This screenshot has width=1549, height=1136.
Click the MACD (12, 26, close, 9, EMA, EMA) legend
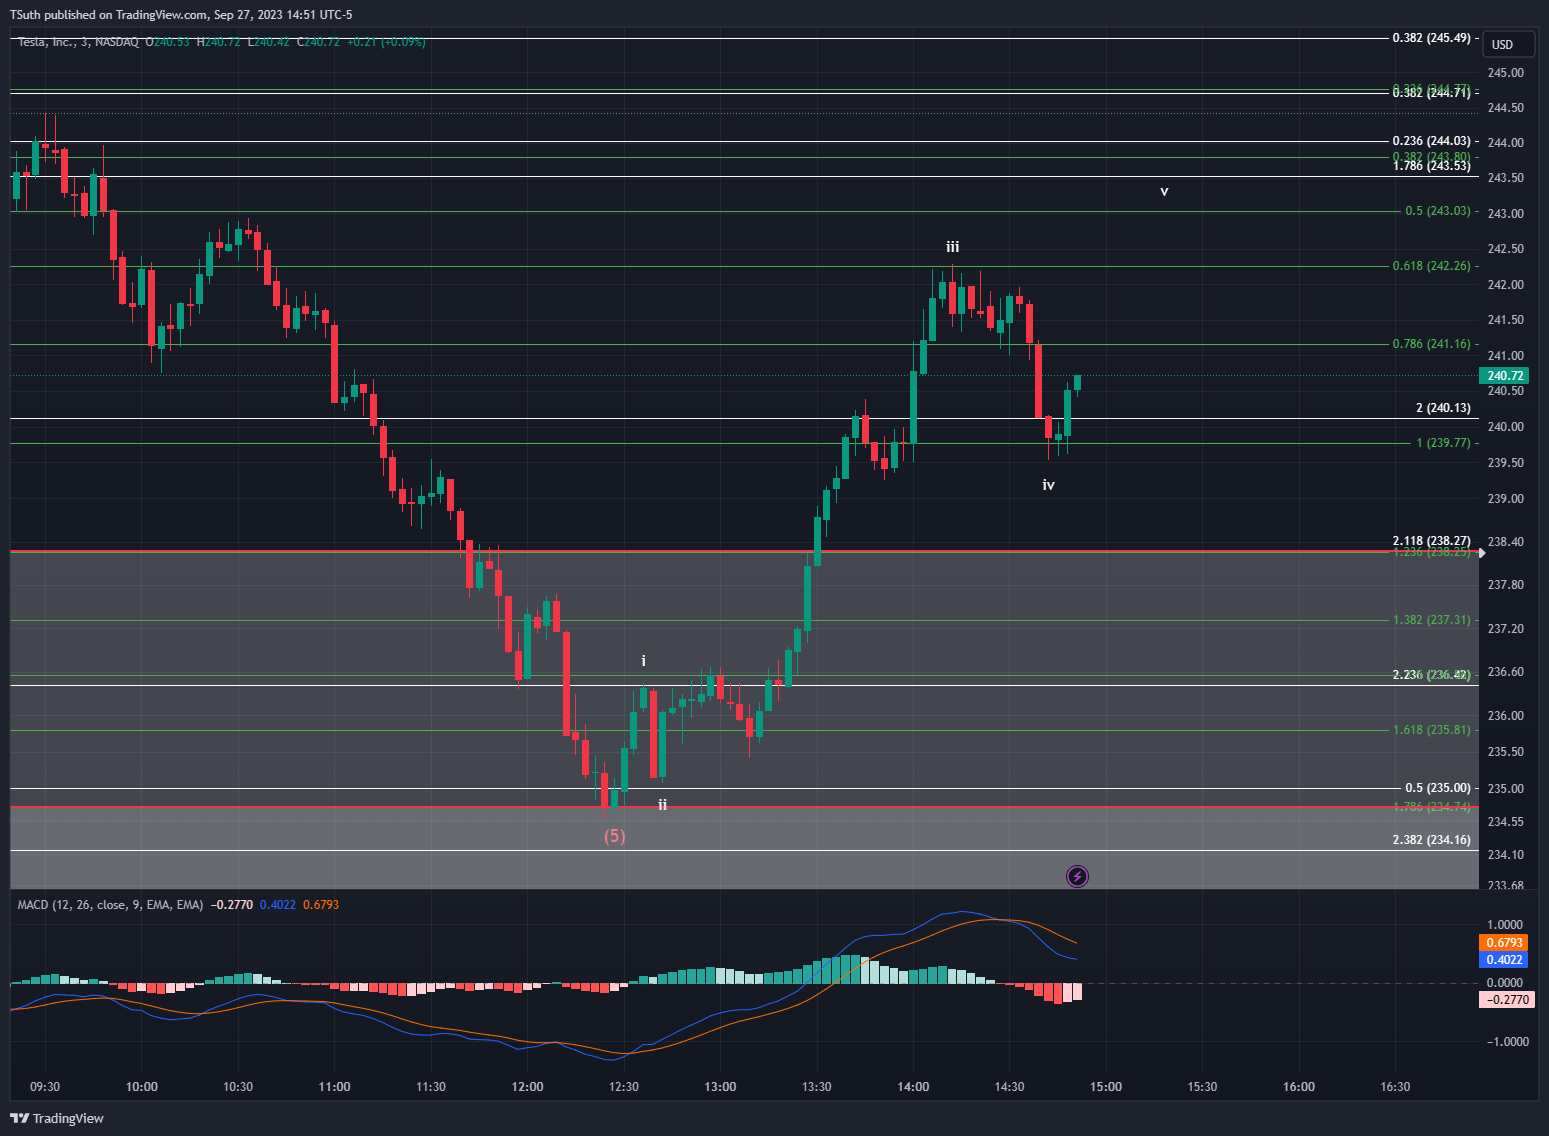click(110, 905)
